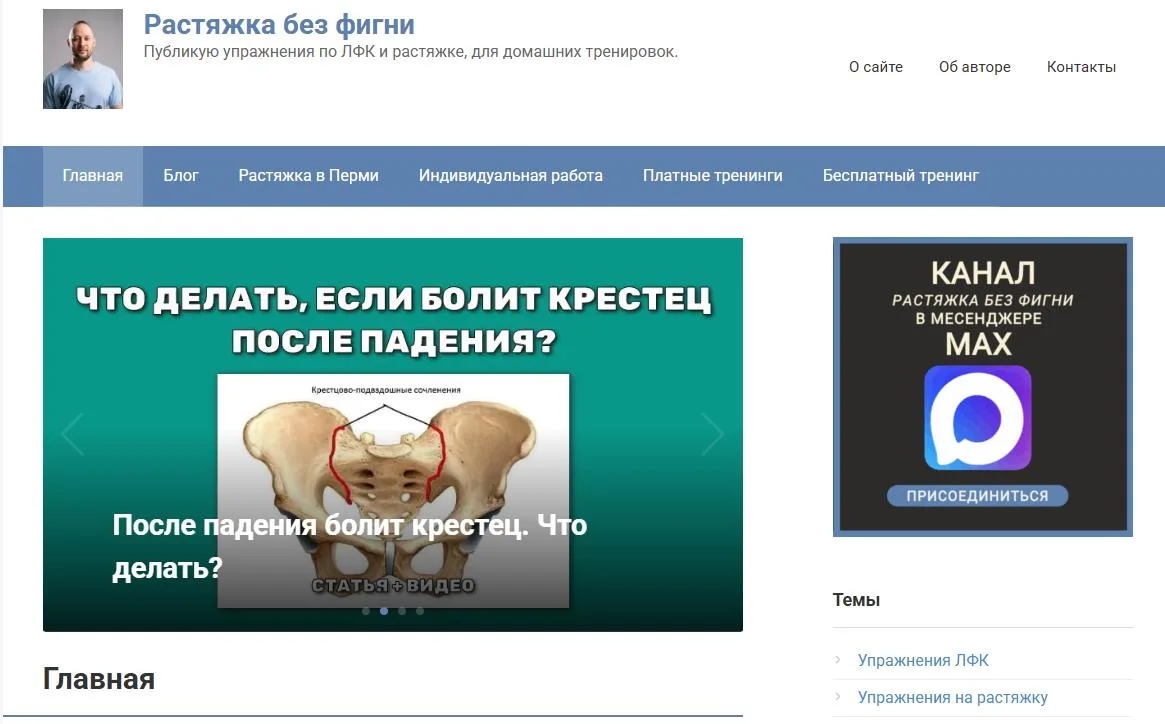Click the author's profile photo

click(82, 59)
